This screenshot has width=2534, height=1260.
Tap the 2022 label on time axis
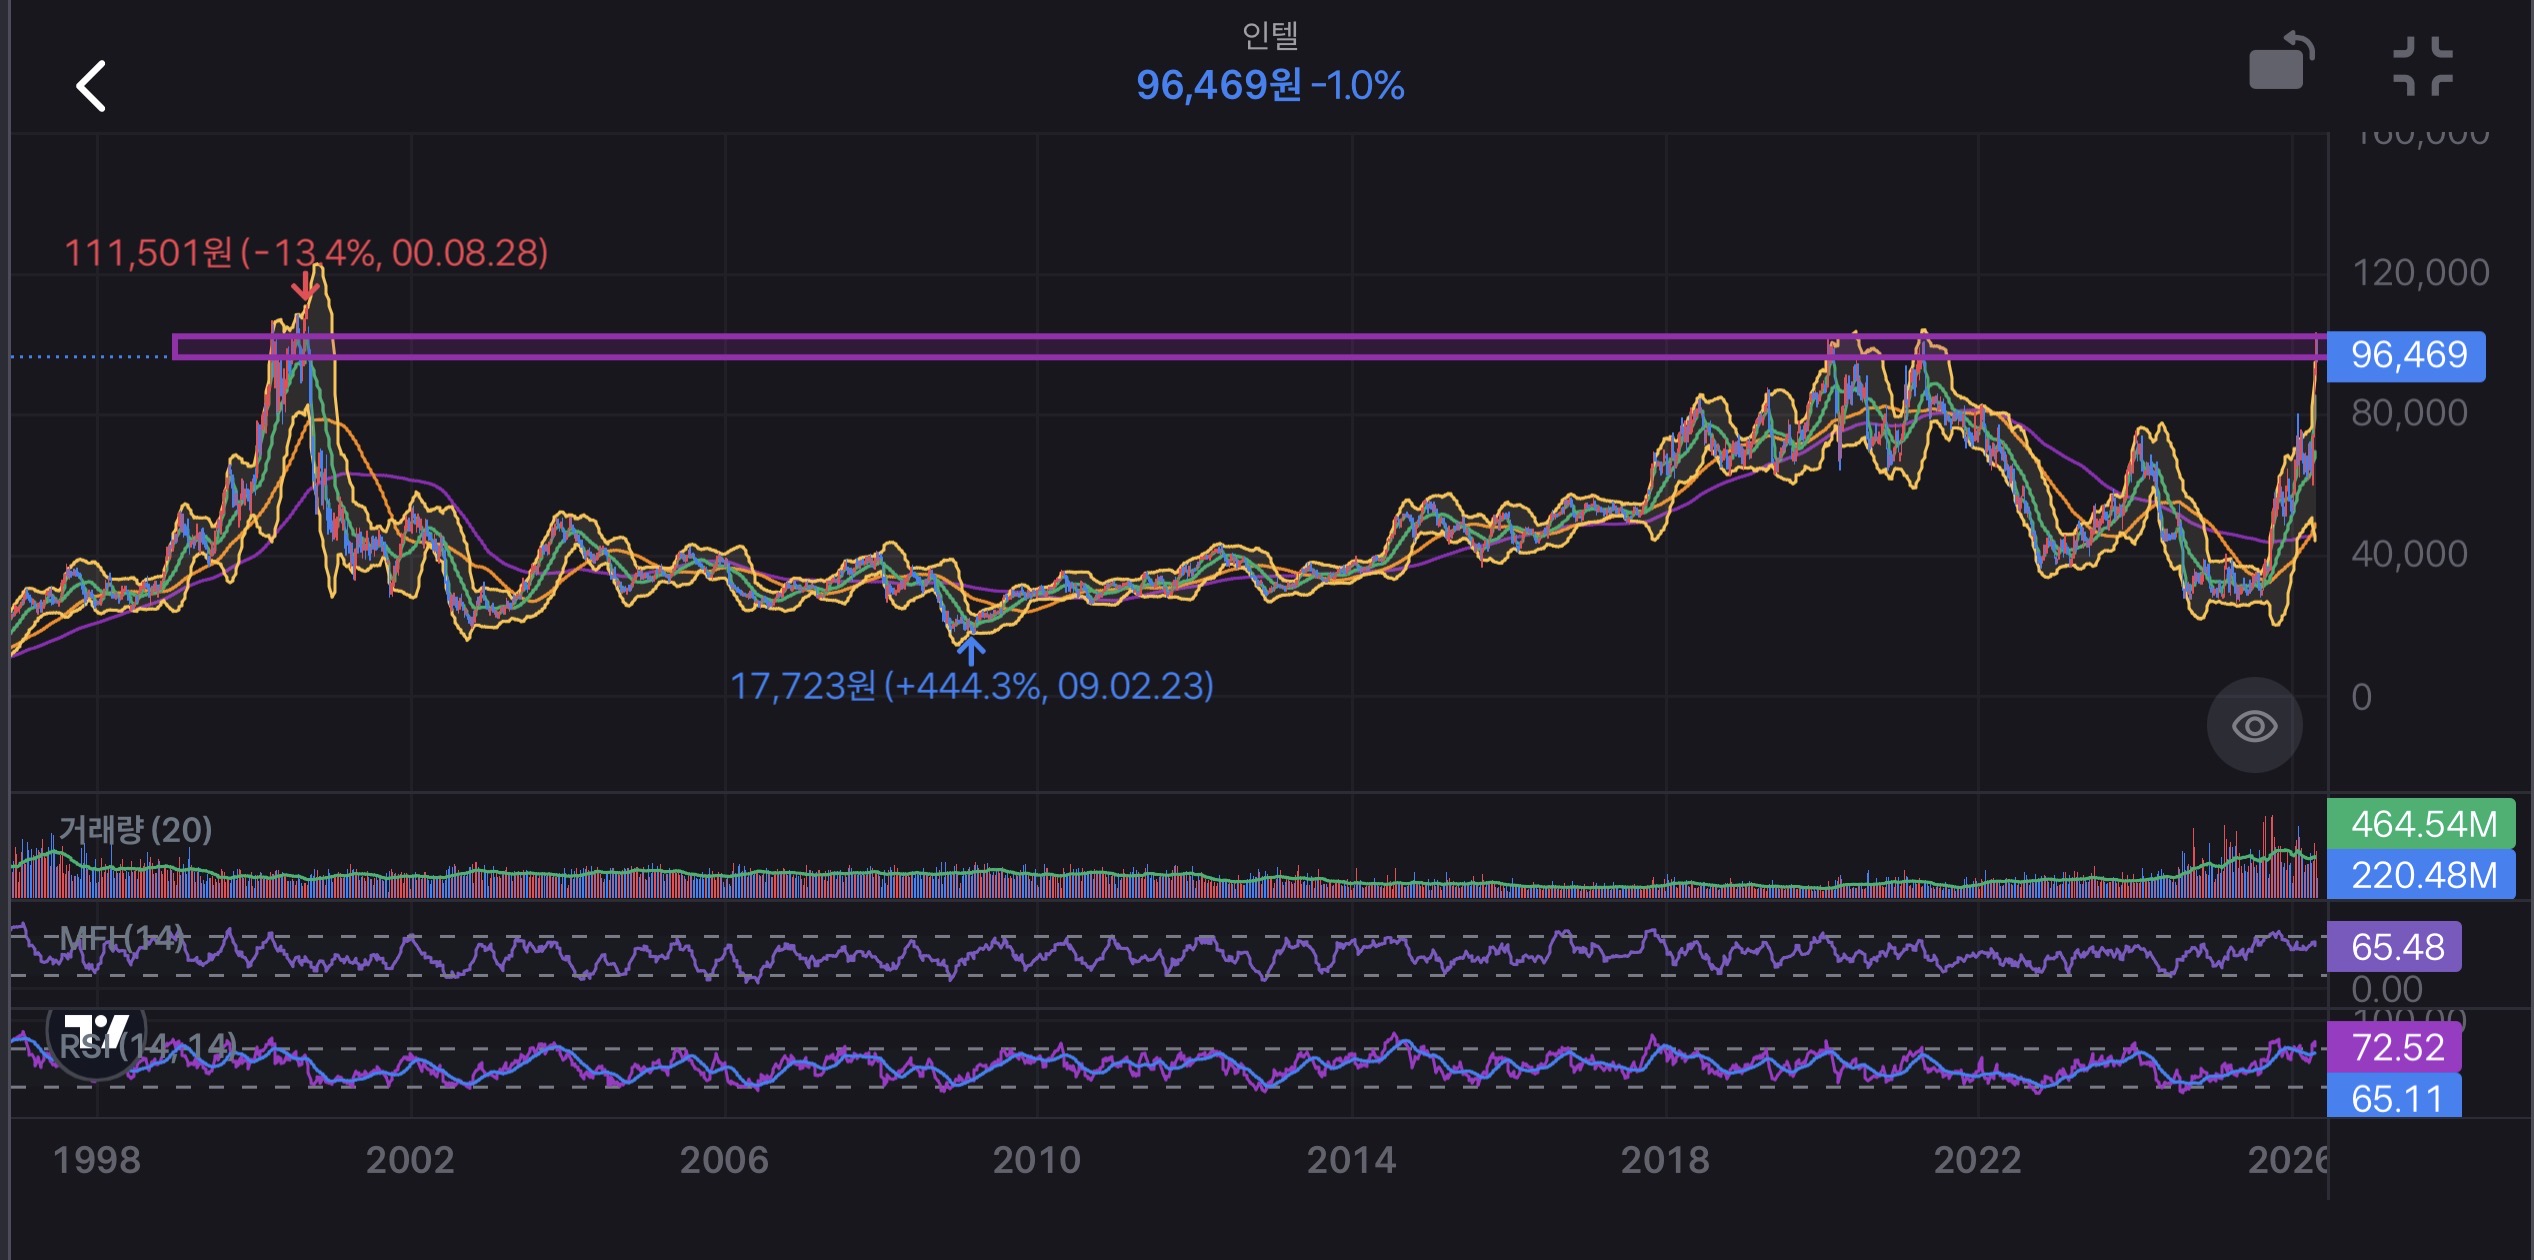(1978, 1160)
